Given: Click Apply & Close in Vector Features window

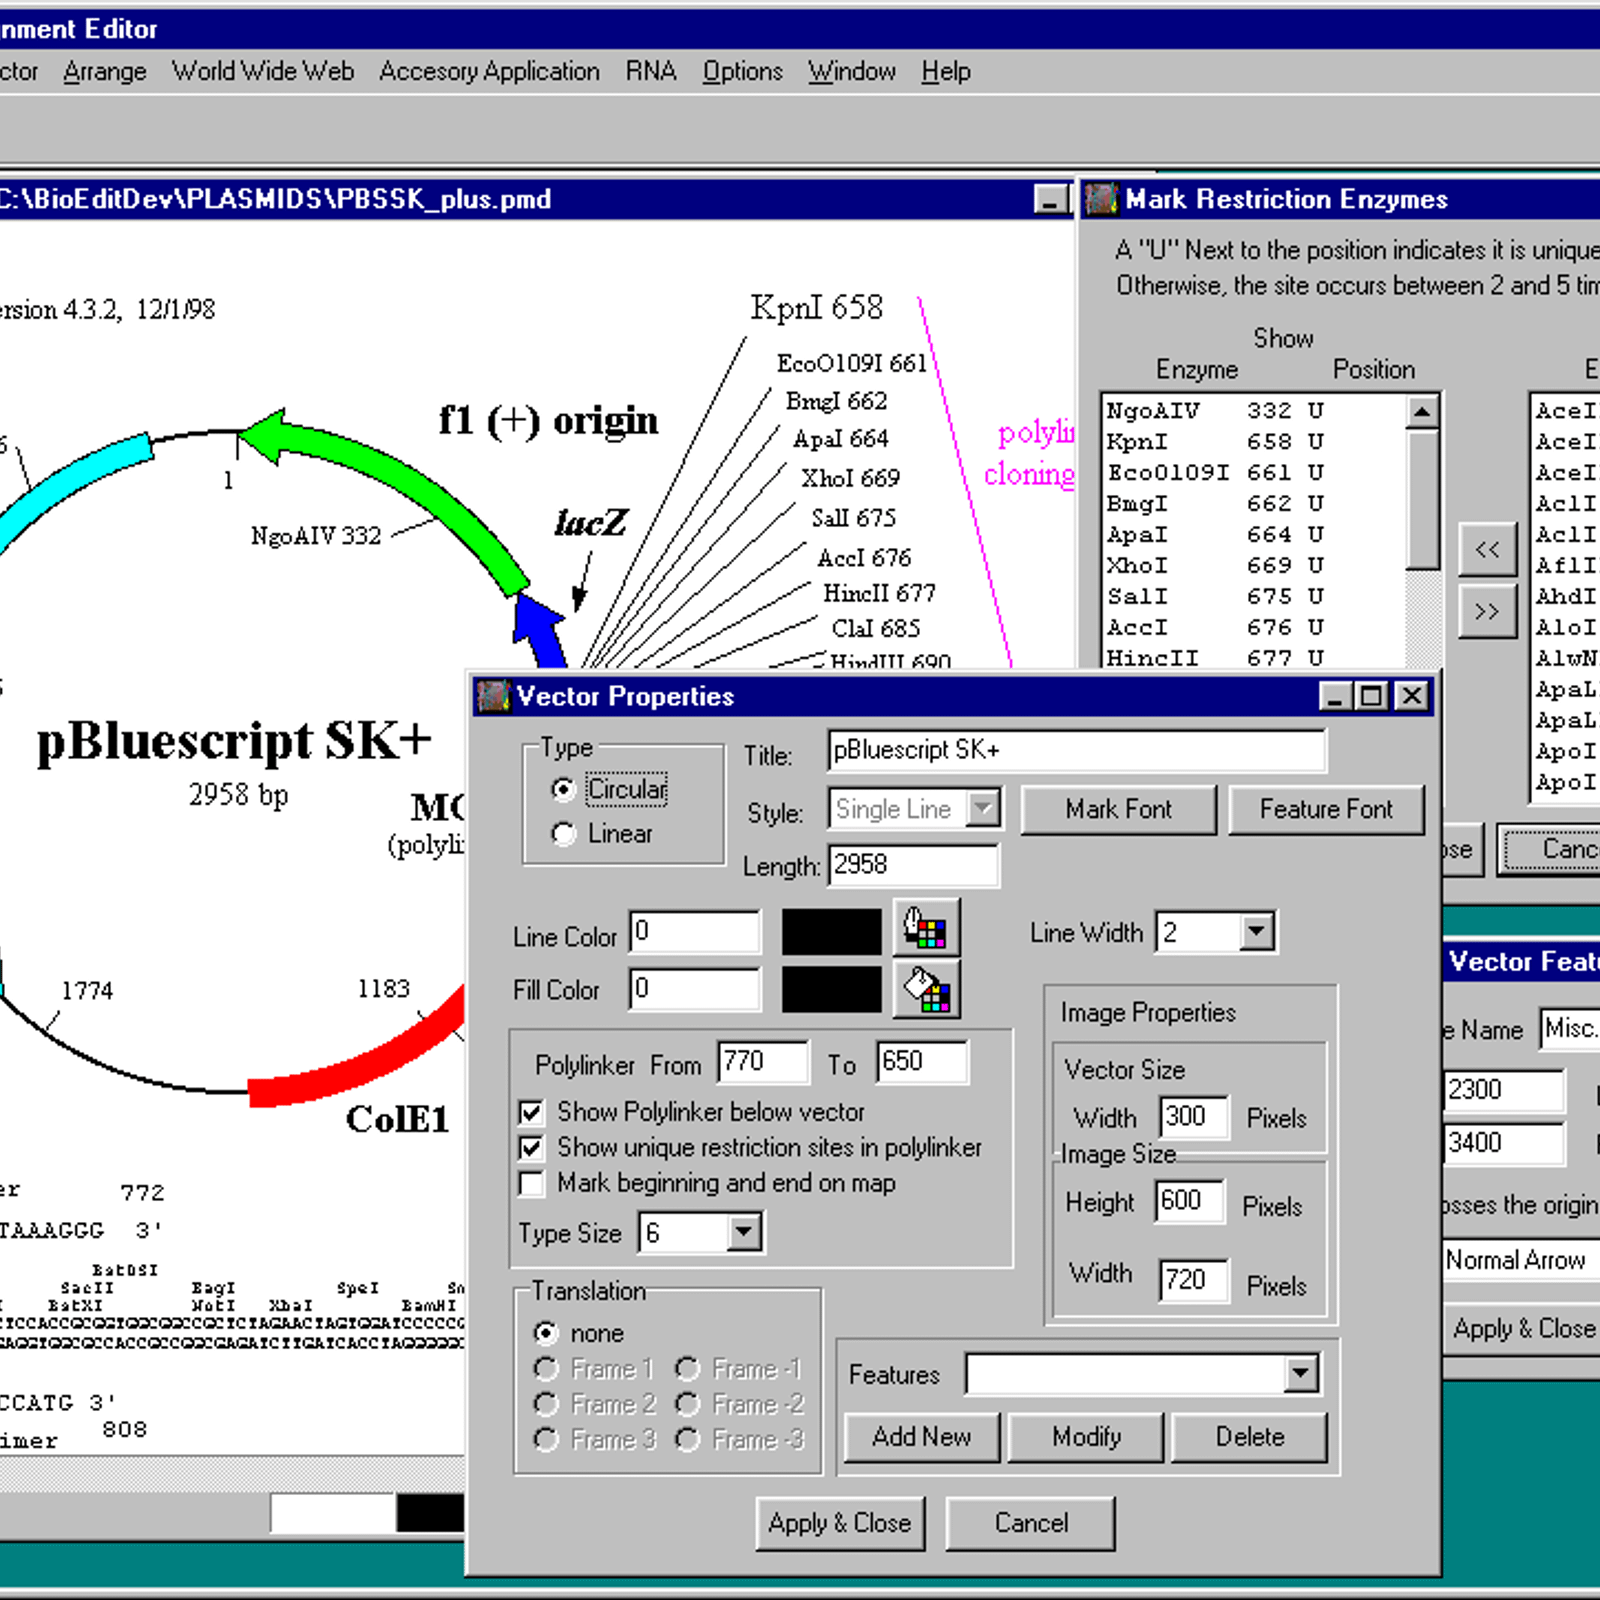Looking at the screenshot, I should pyautogui.click(x=1523, y=1329).
